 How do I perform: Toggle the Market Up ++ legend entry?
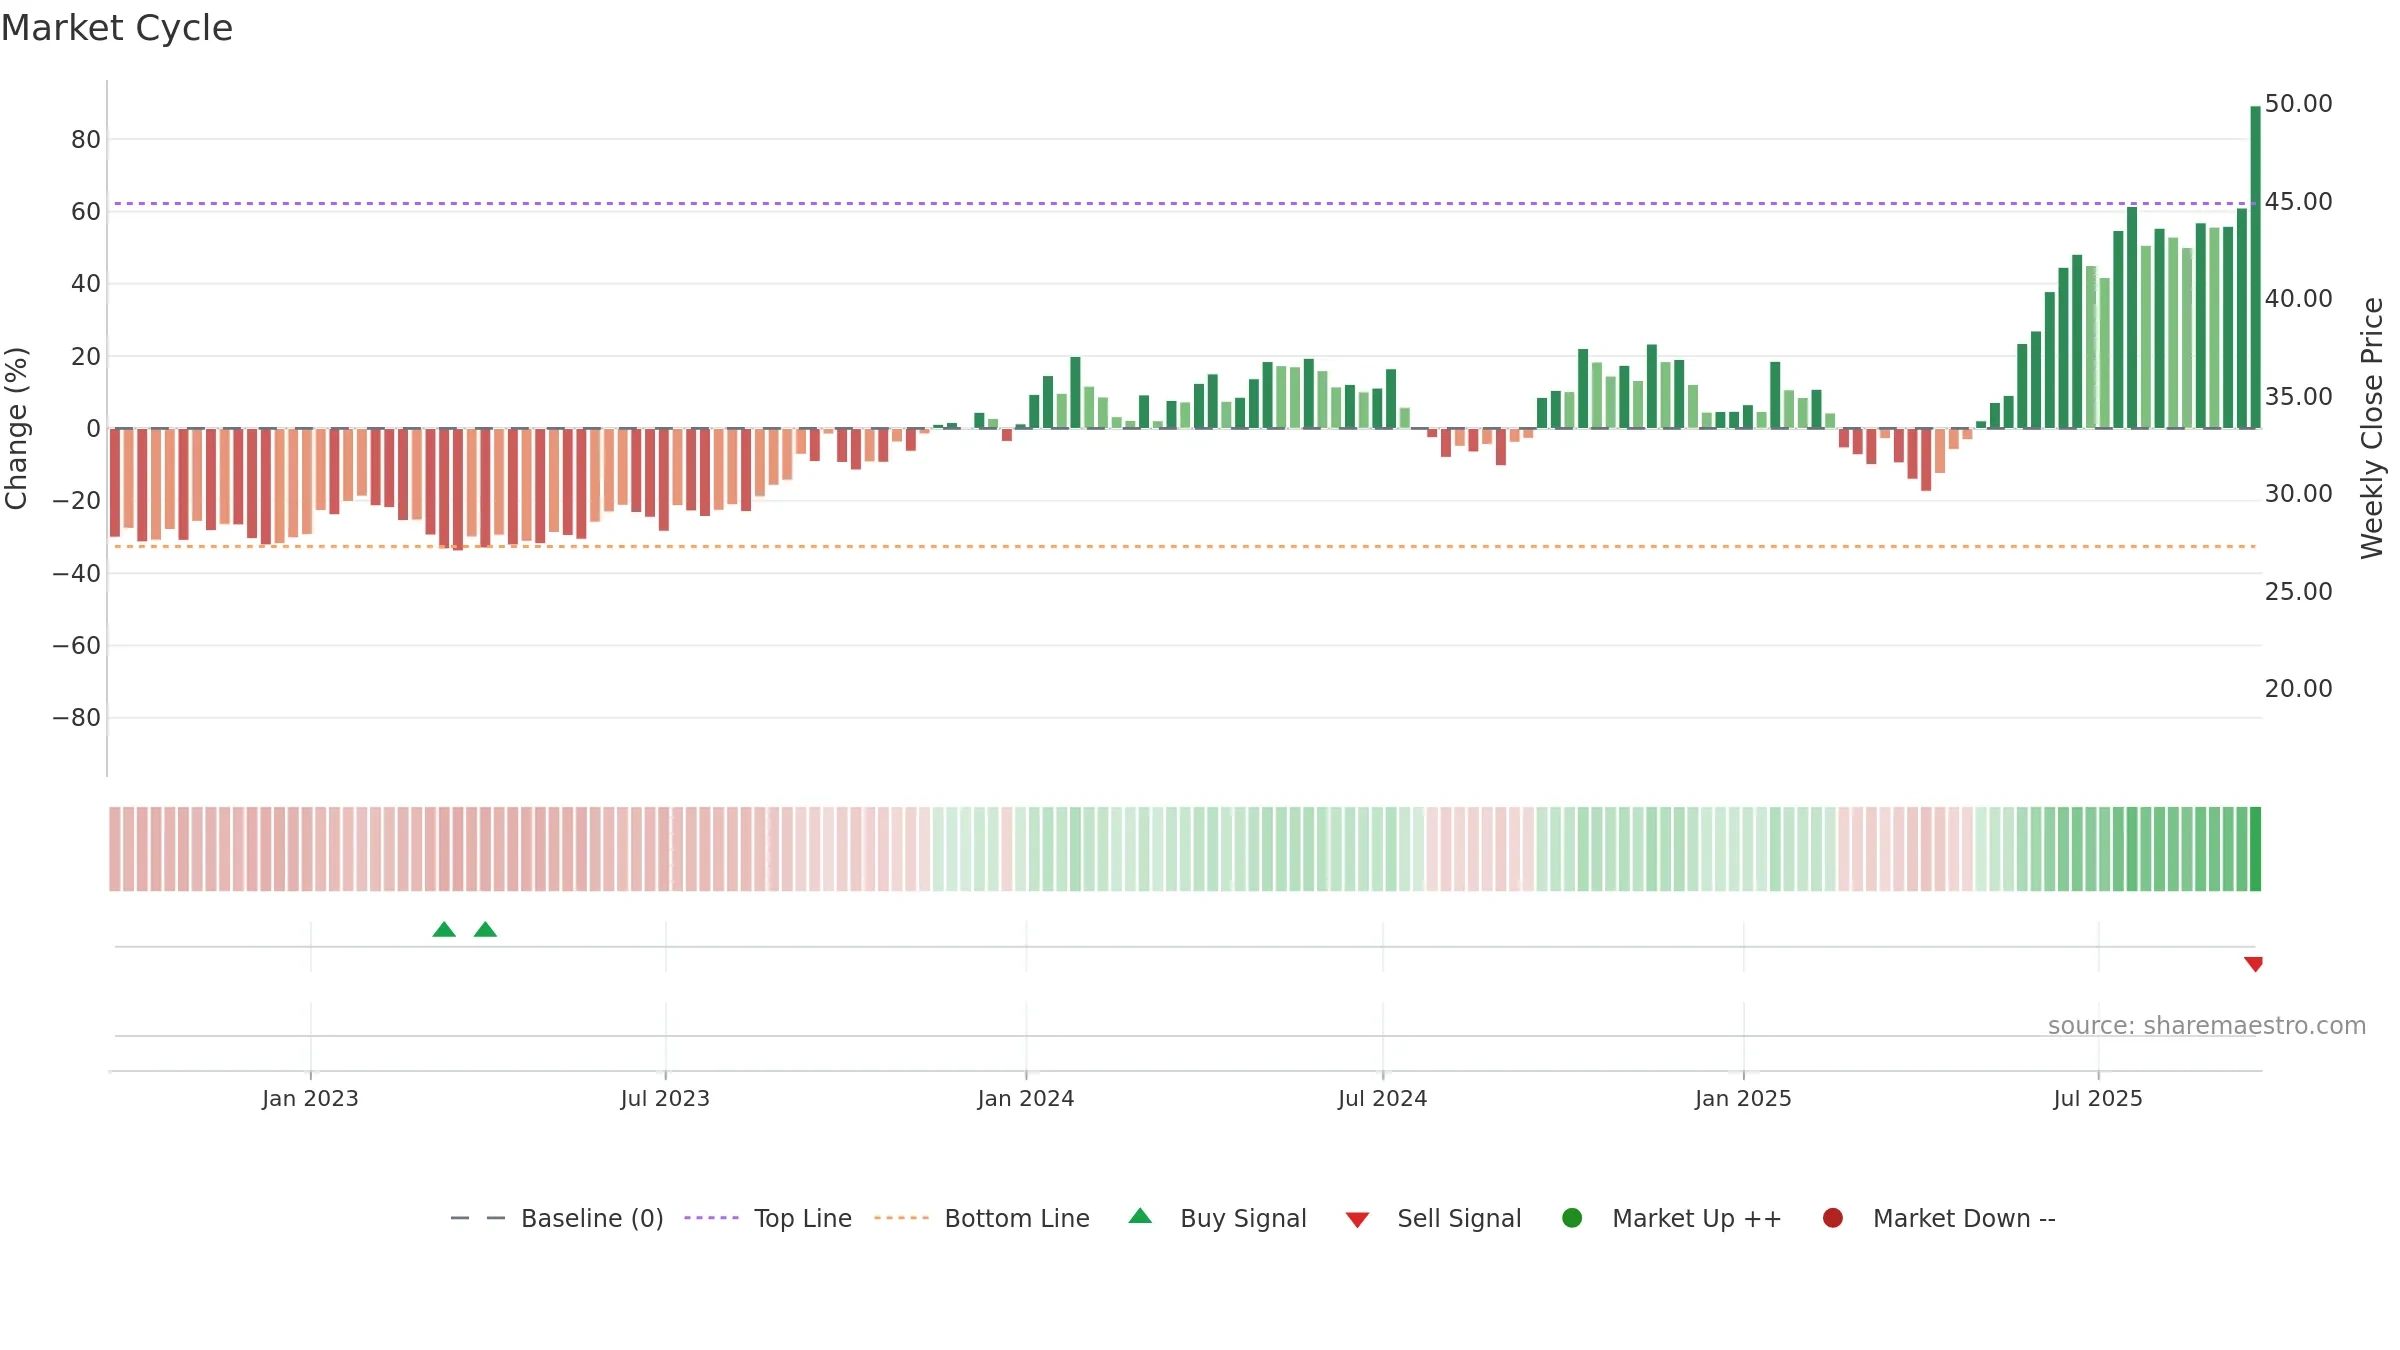[x=1672, y=1218]
